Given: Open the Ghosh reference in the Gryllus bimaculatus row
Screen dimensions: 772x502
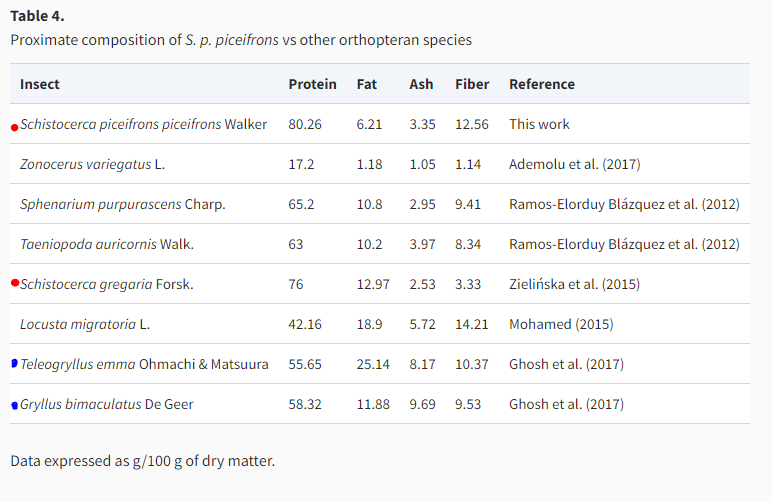Looking at the screenshot, I should [x=566, y=404].
